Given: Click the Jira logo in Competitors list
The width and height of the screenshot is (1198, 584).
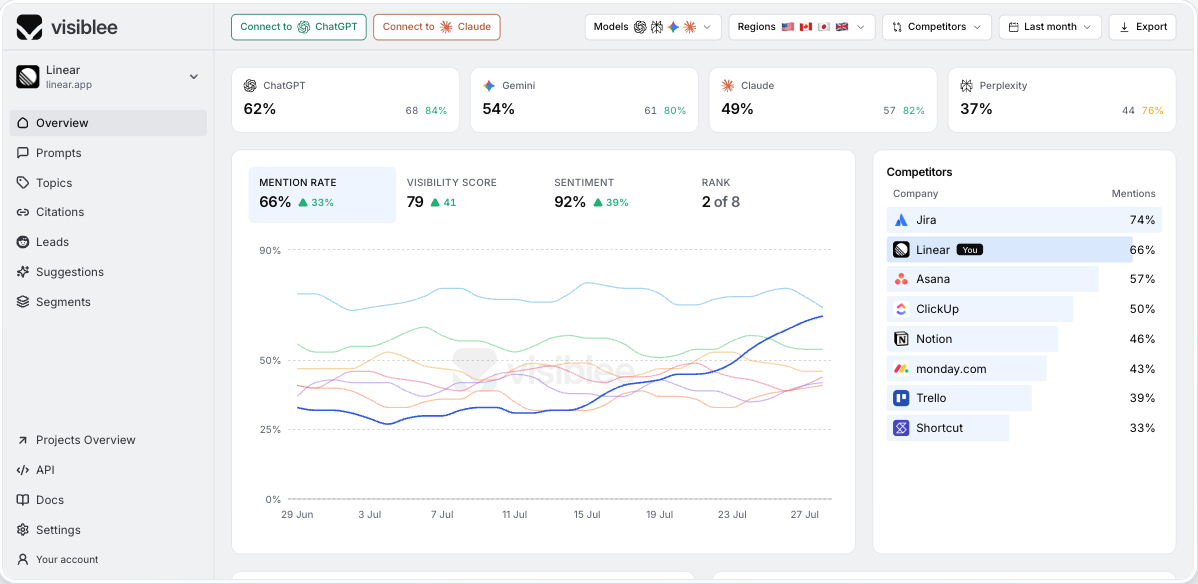Looking at the screenshot, I should click(902, 220).
